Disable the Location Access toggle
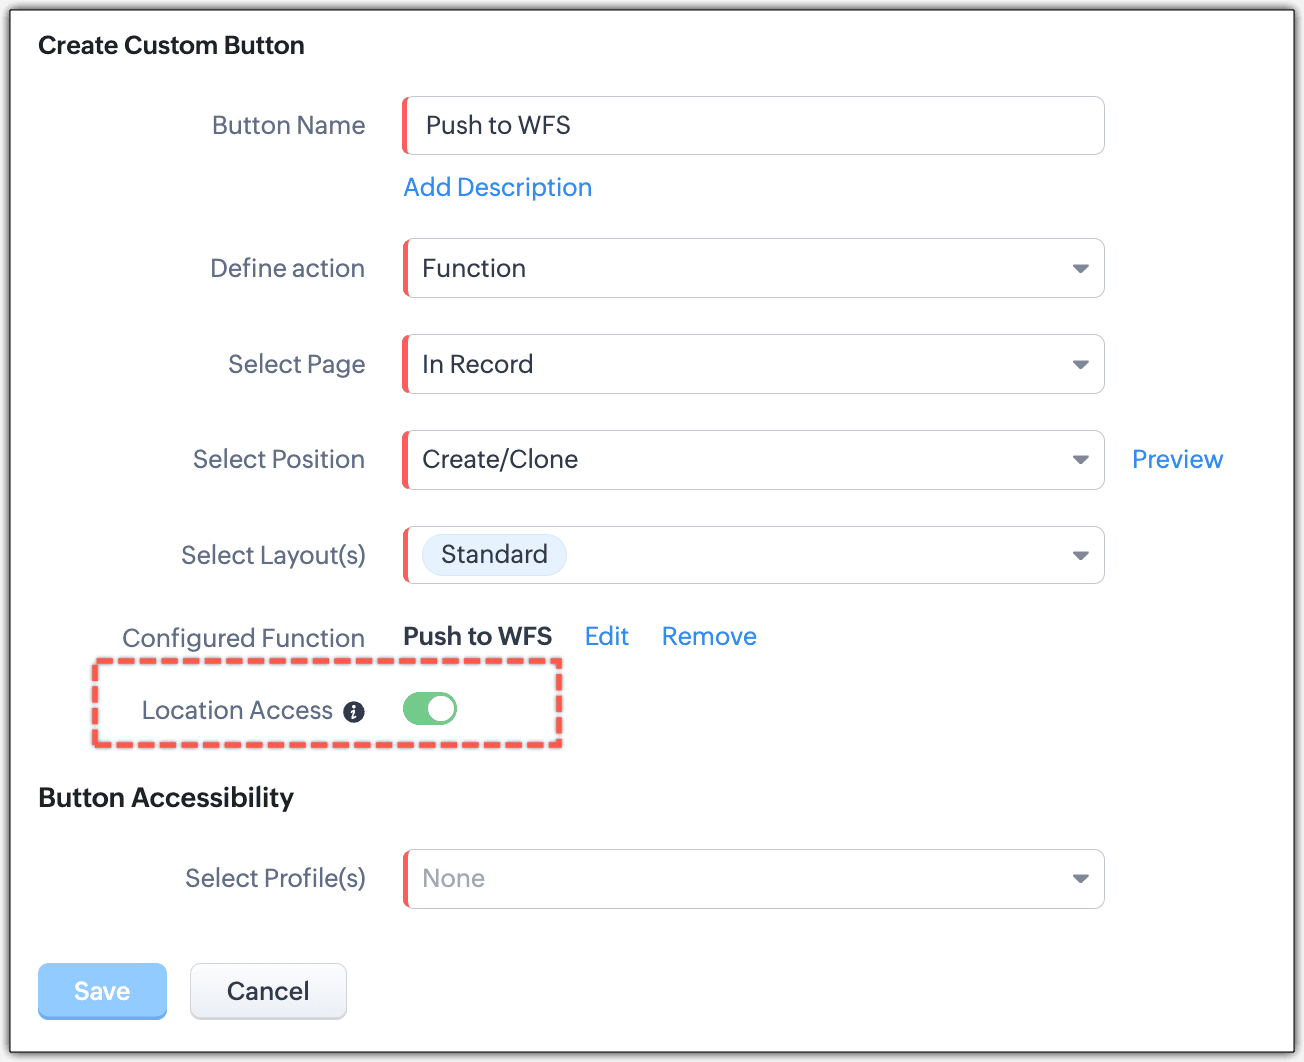The height and width of the screenshot is (1062, 1304). (430, 709)
